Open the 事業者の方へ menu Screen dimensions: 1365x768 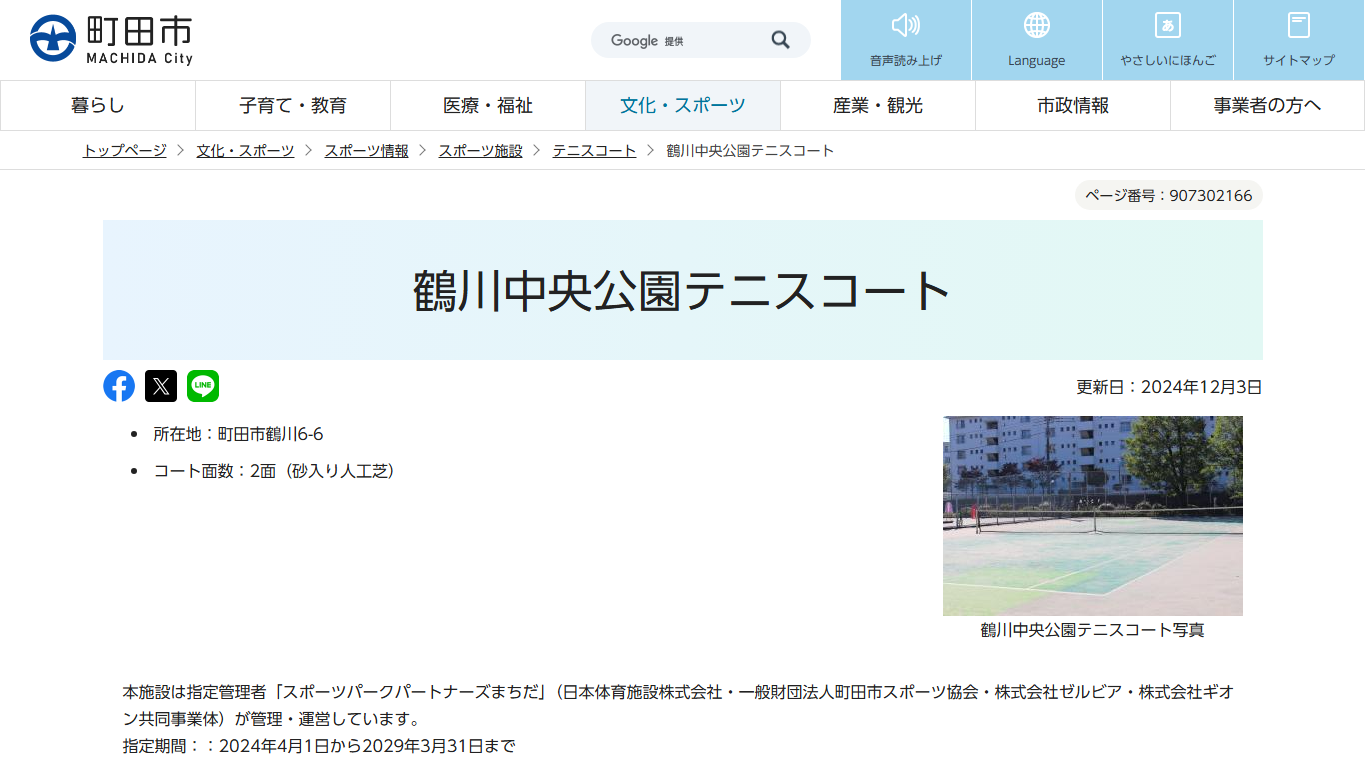click(1267, 106)
